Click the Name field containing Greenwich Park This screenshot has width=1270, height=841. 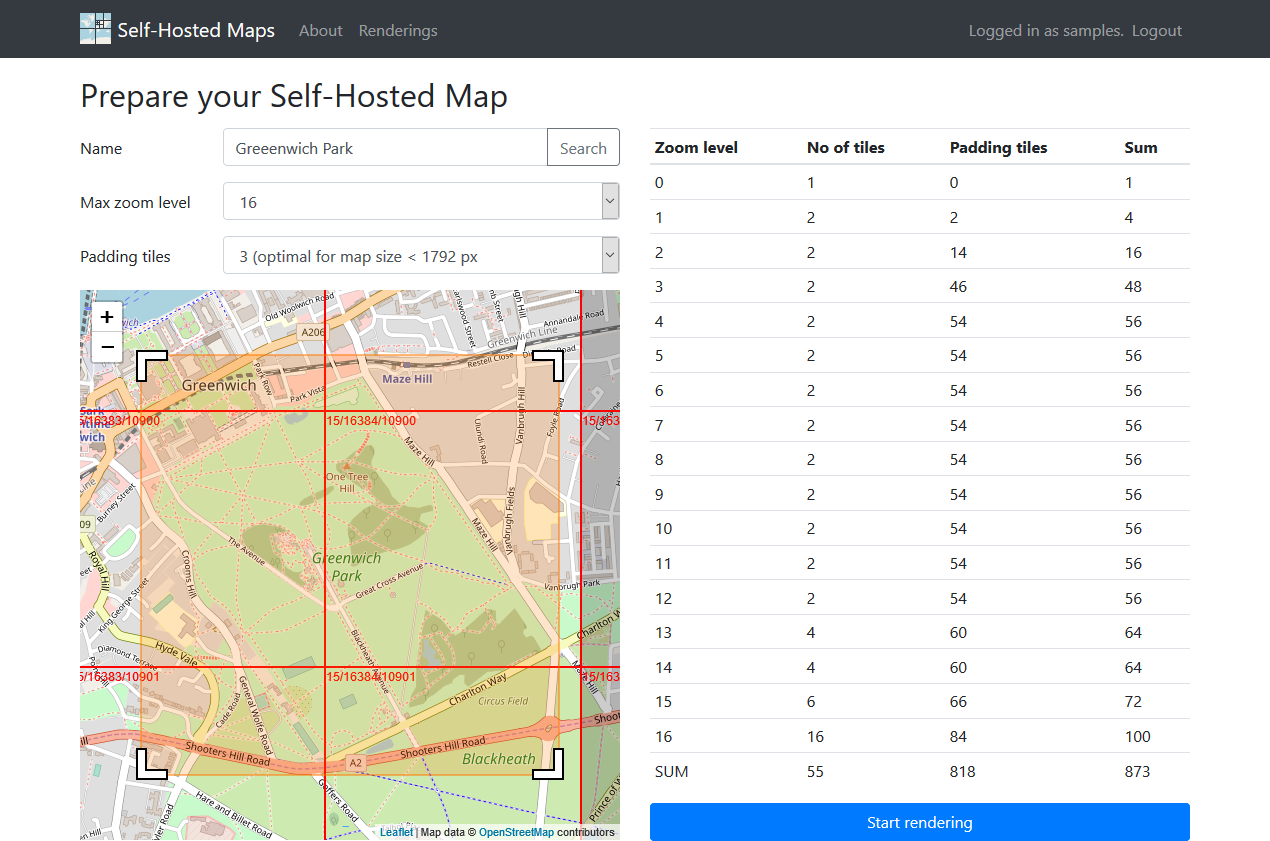[384, 147]
